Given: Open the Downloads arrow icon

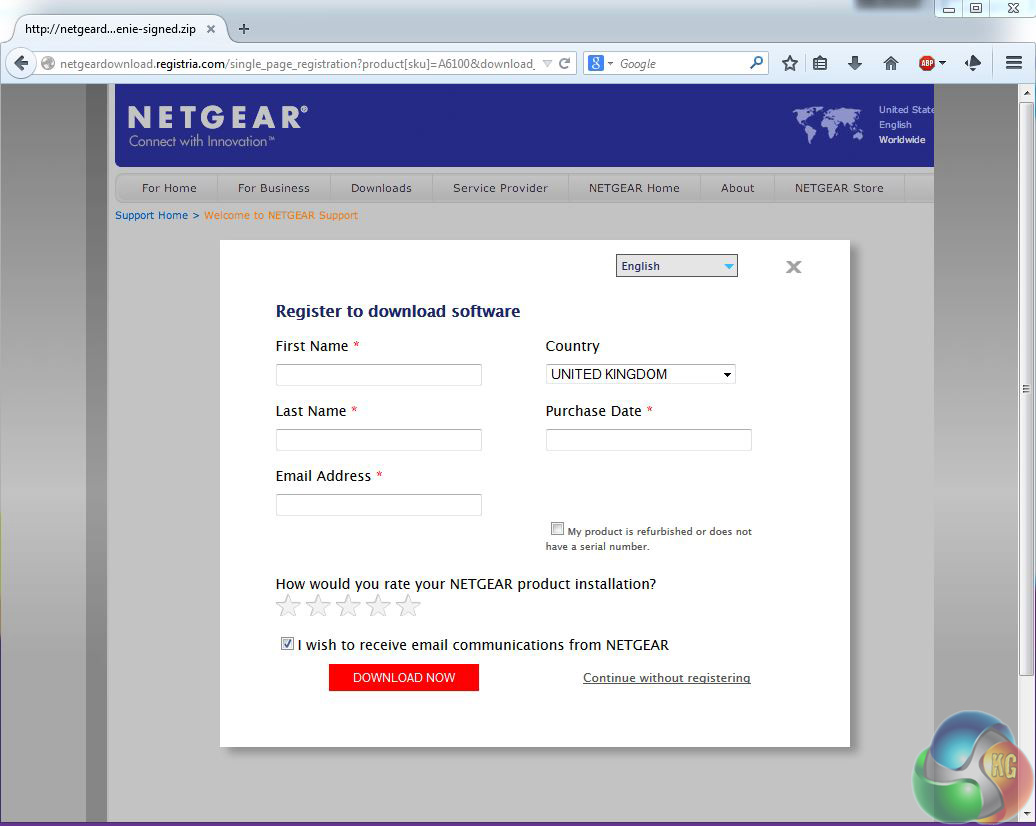Looking at the screenshot, I should pos(855,63).
